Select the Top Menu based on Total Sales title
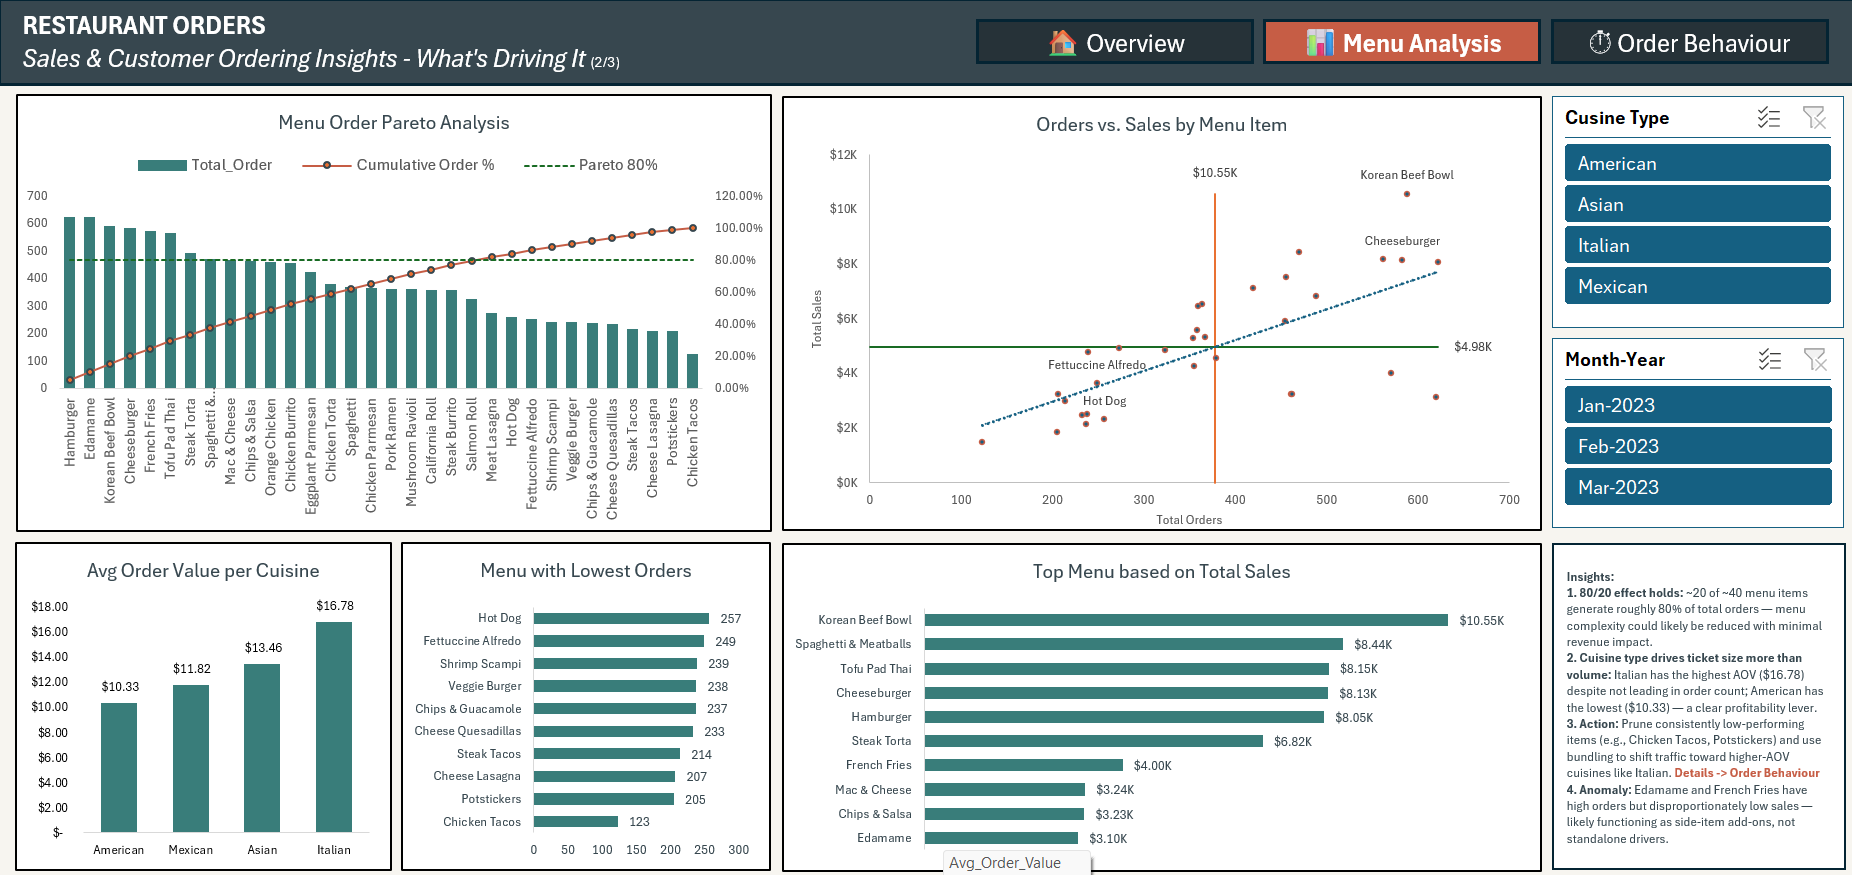The width and height of the screenshot is (1852, 875). pos(1161,571)
